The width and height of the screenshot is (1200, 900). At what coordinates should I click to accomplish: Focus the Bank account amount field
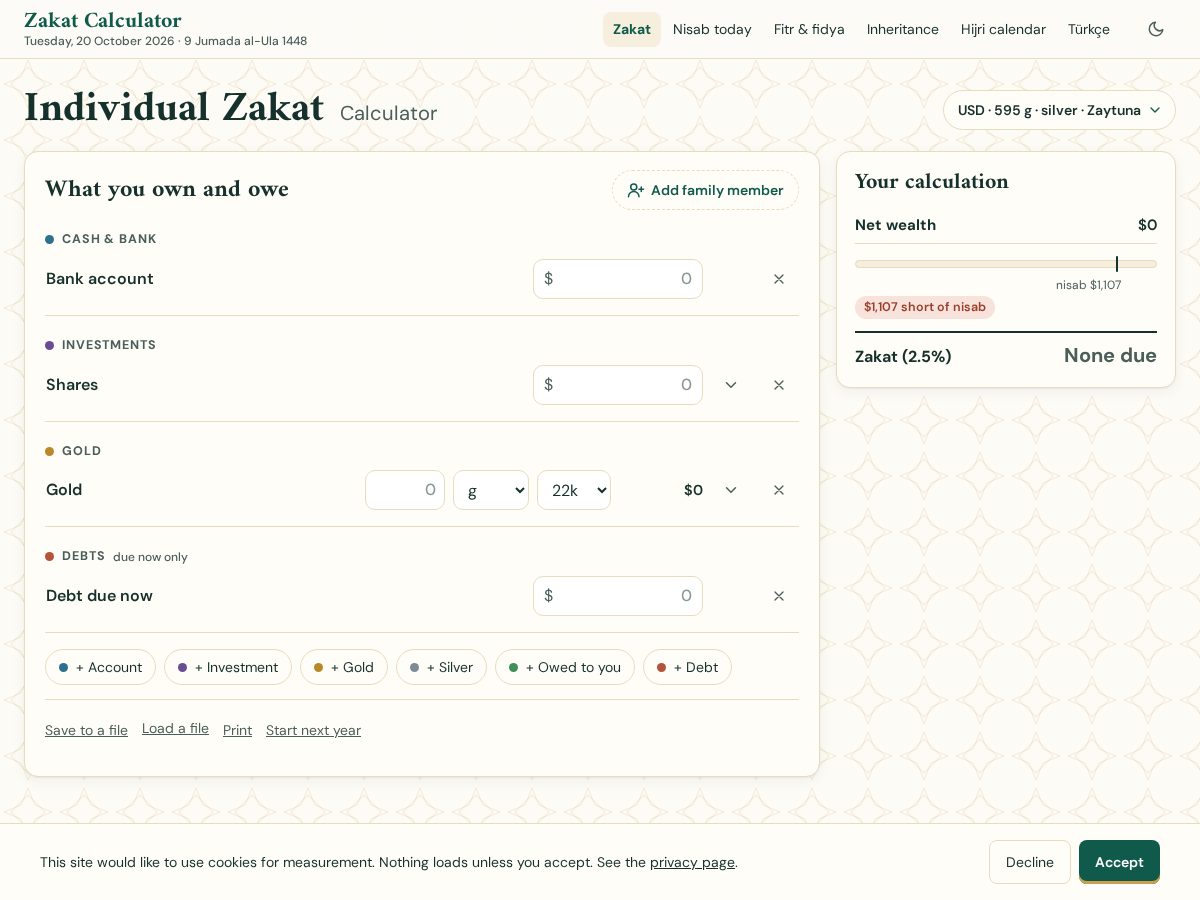tap(618, 279)
